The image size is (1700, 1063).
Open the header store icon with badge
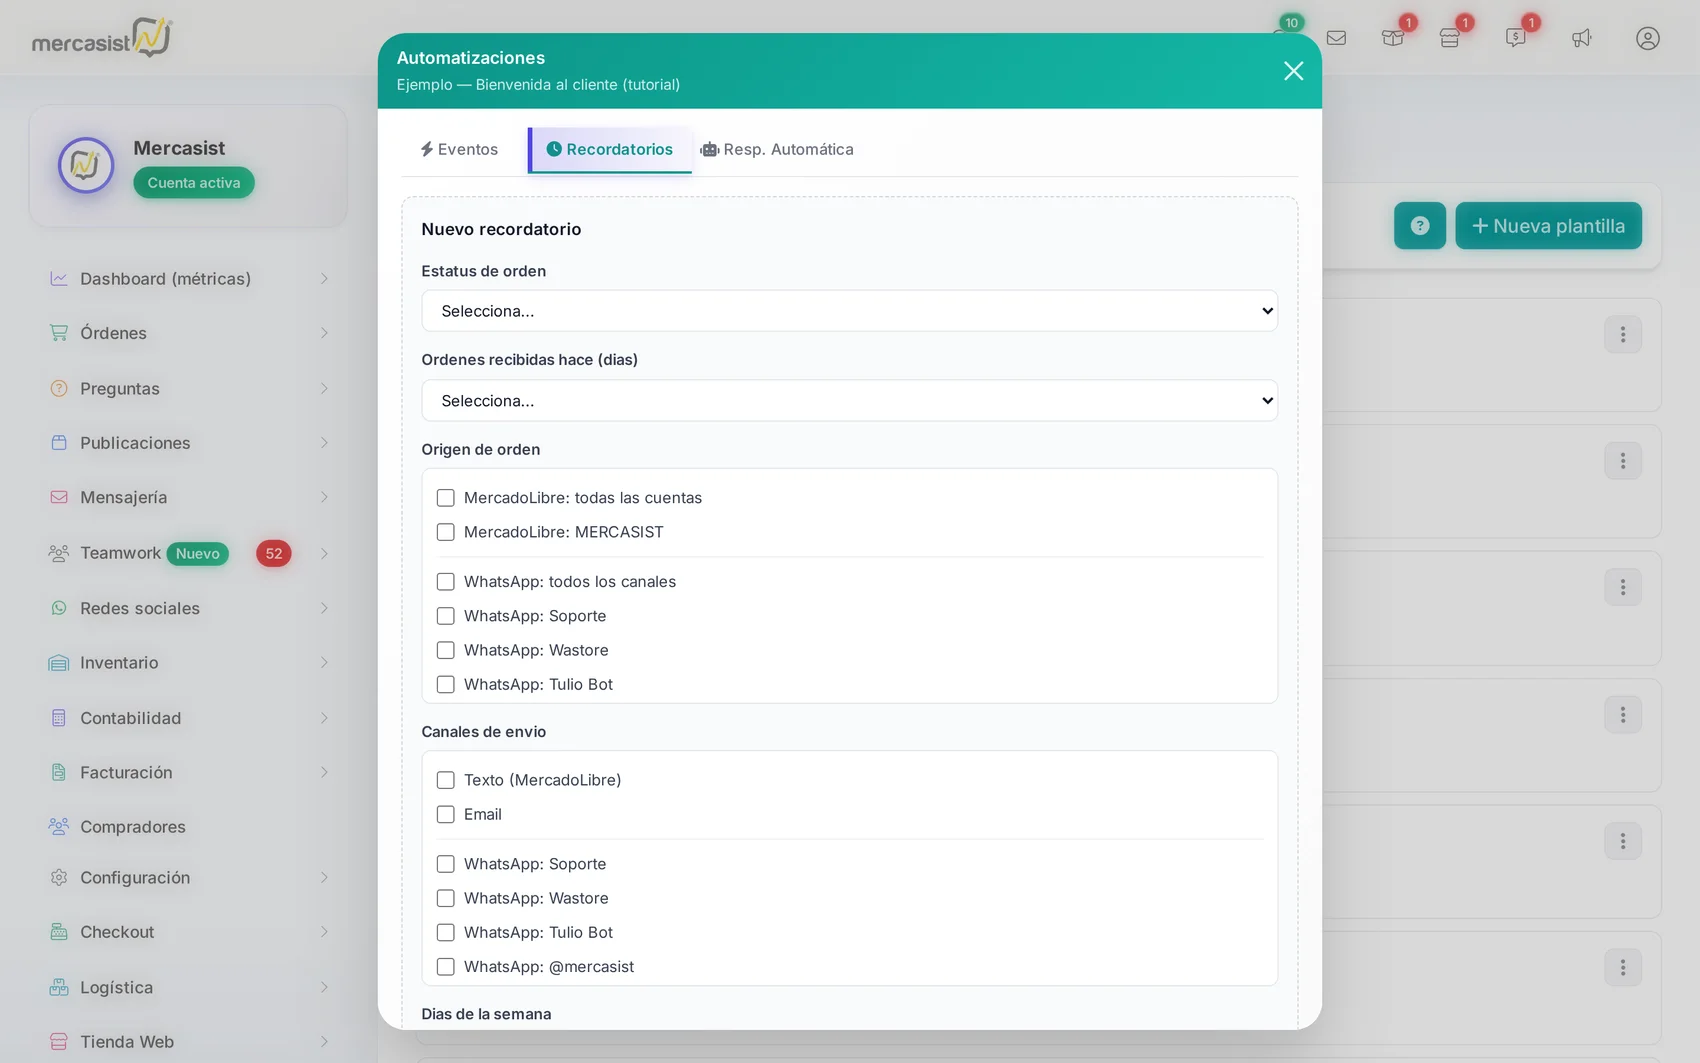(1450, 38)
